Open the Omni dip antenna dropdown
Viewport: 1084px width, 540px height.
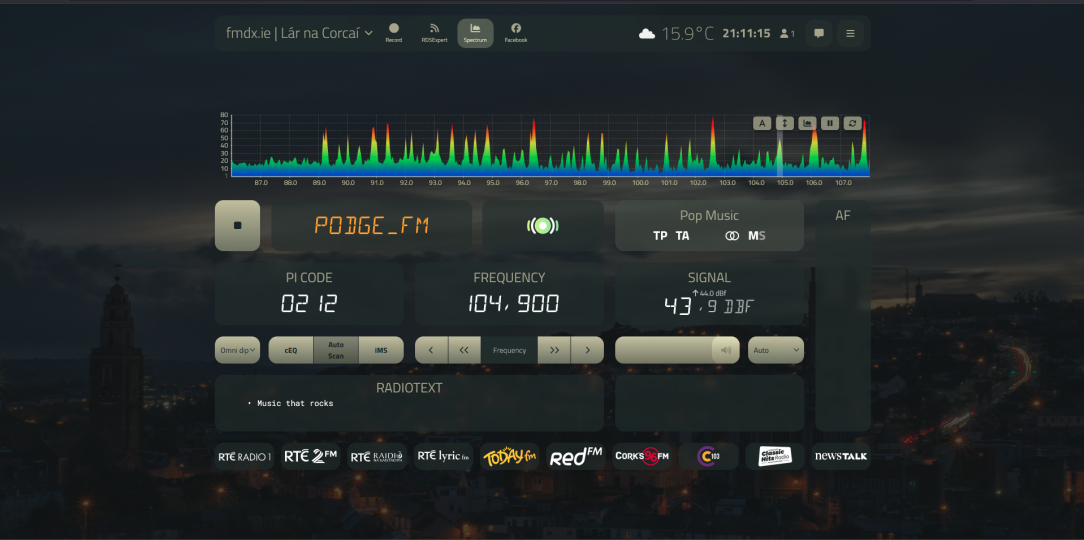(238, 350)
